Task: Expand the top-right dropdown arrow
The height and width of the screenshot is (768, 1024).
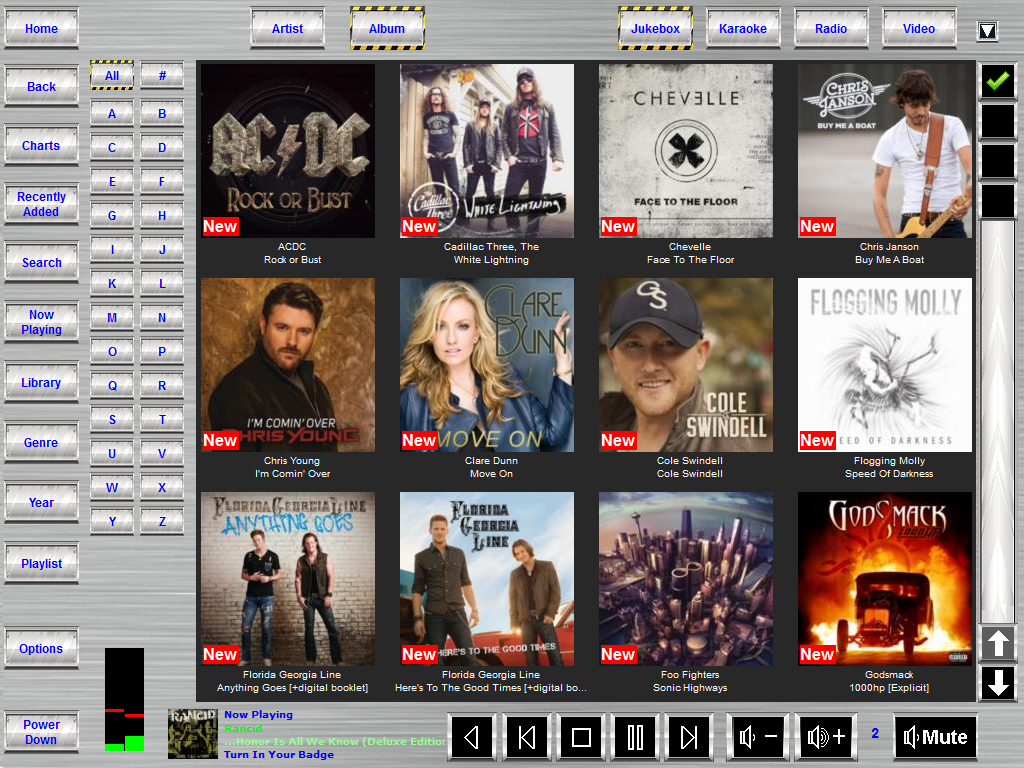Action: click(987, 30)
